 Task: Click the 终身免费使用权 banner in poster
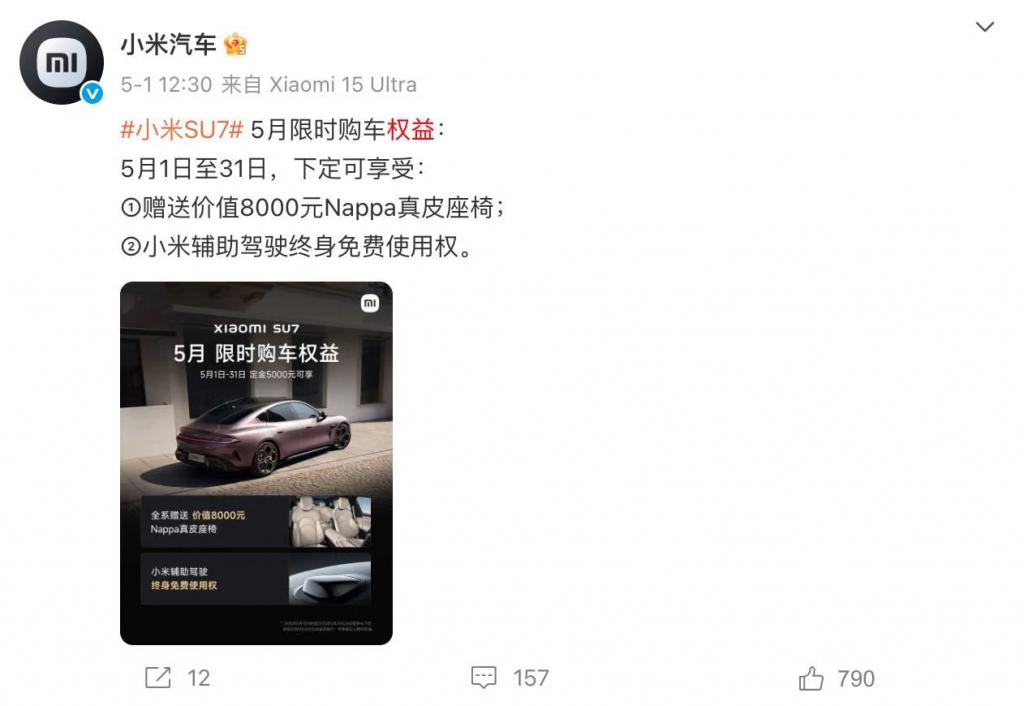pyautogui.click(x=256, y=579)
